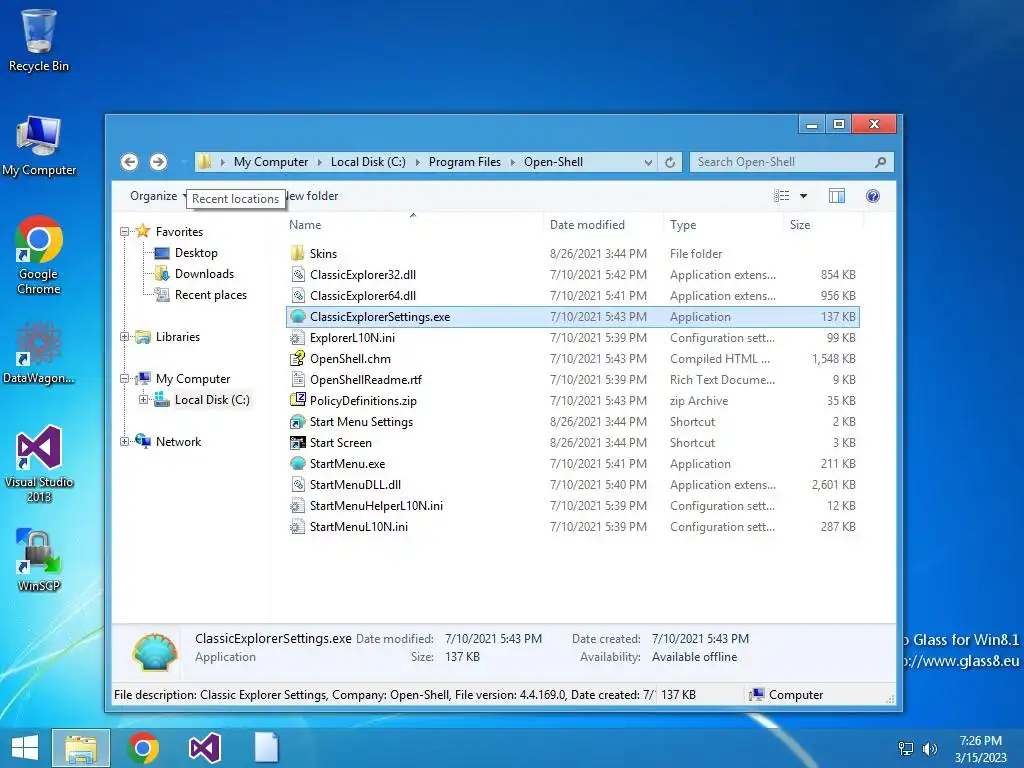1024x768 pixels.
Task: Select Google Chrome desktop shortcut
Action: pyautogui.click(x=39, y=255)
